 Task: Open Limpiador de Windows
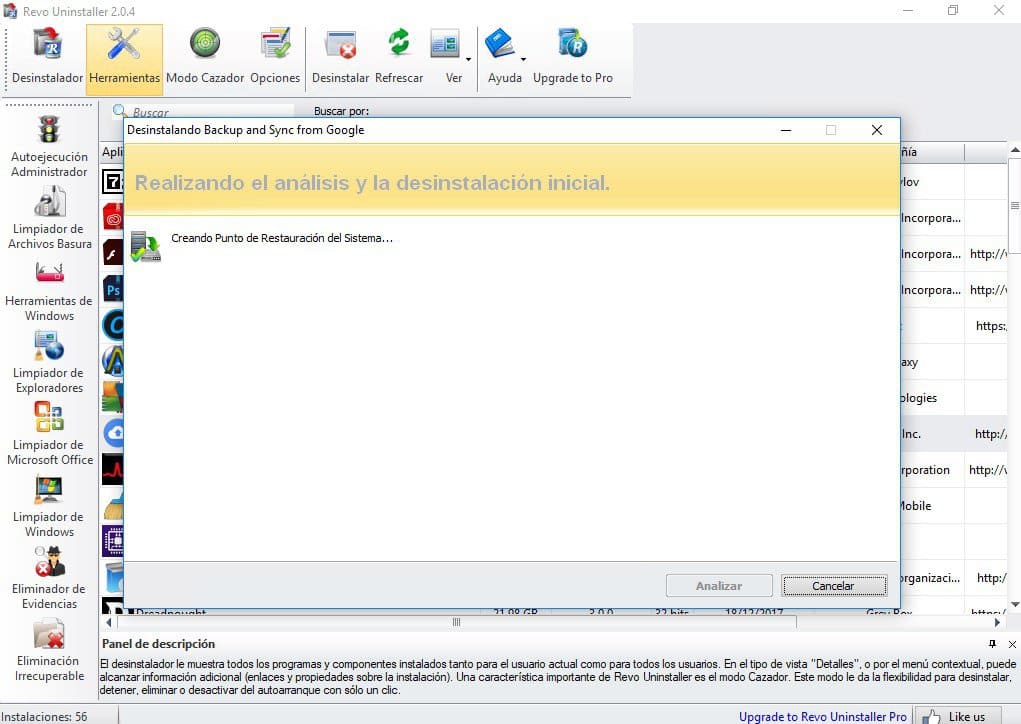49,507
